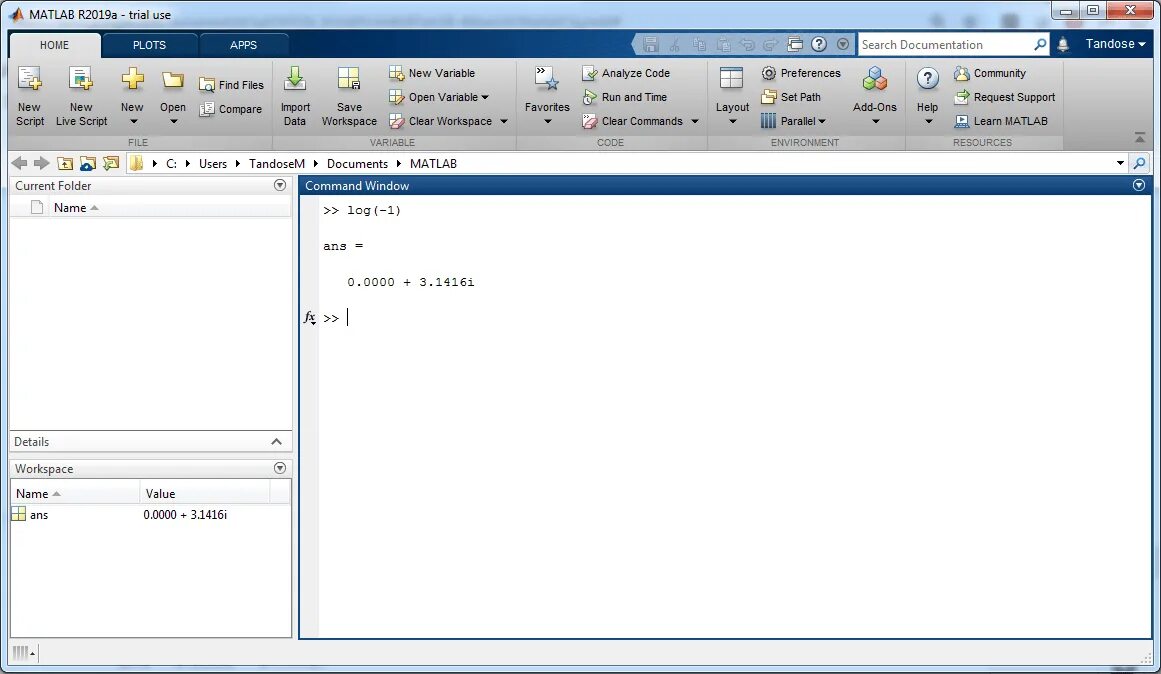Click Request Support
Screen dimensions: 1161x674
point(1005,97)
